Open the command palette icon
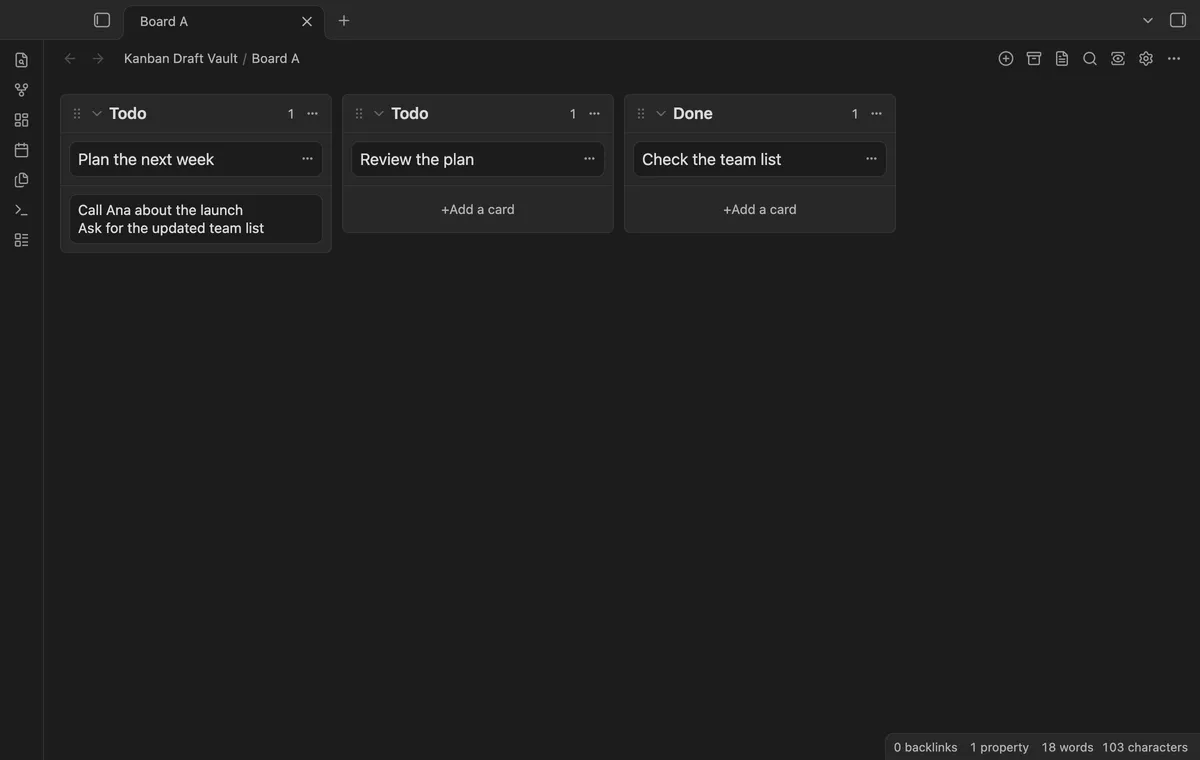This screenshot has width=1200, height=760. tap(21, 210)
